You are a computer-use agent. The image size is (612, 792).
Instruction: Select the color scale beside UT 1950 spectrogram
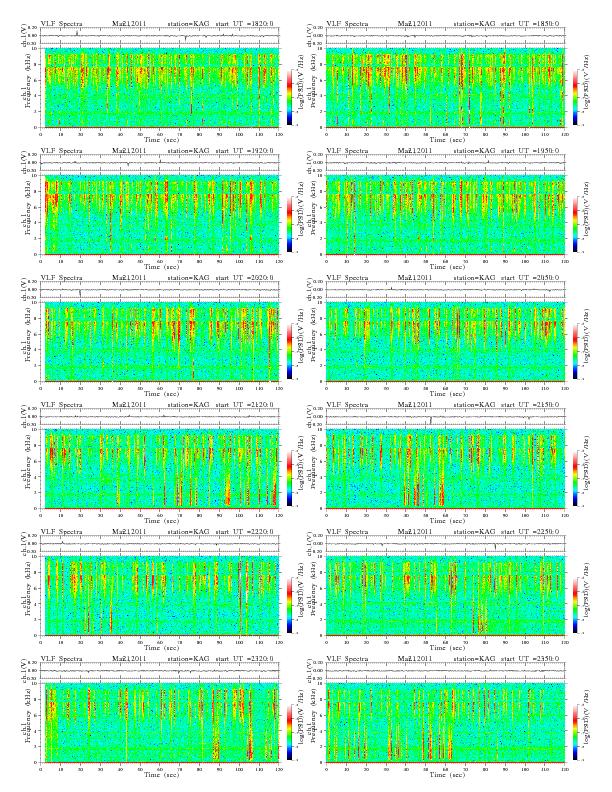576,225
